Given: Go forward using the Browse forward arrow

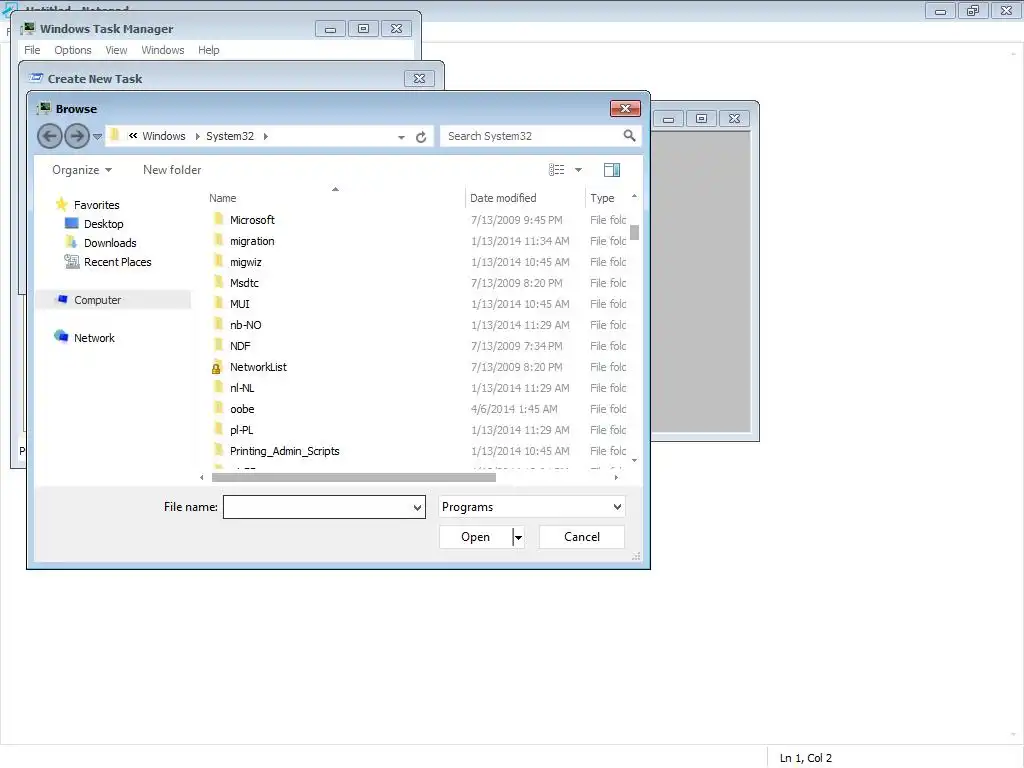Looking at the screenshot, I should (77, 136).
